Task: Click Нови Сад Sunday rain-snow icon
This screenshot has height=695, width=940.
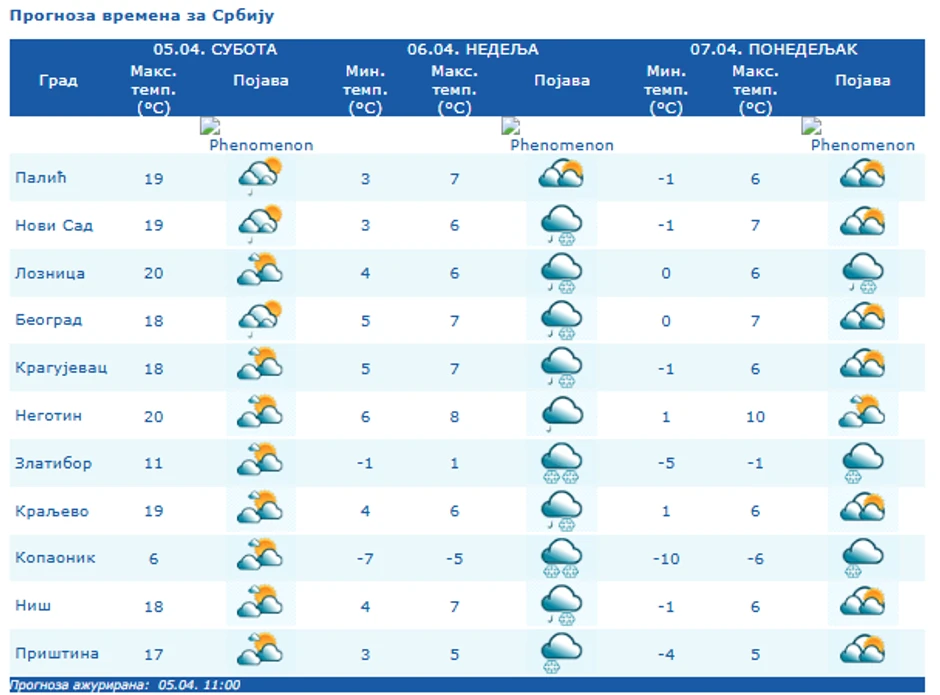Action: [x=562, y=224]
